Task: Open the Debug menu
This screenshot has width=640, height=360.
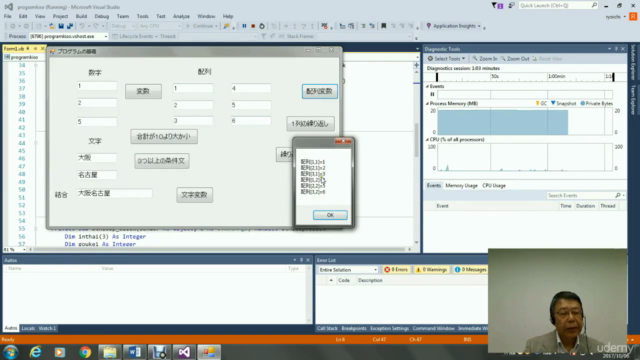Action: click(102, 16)
